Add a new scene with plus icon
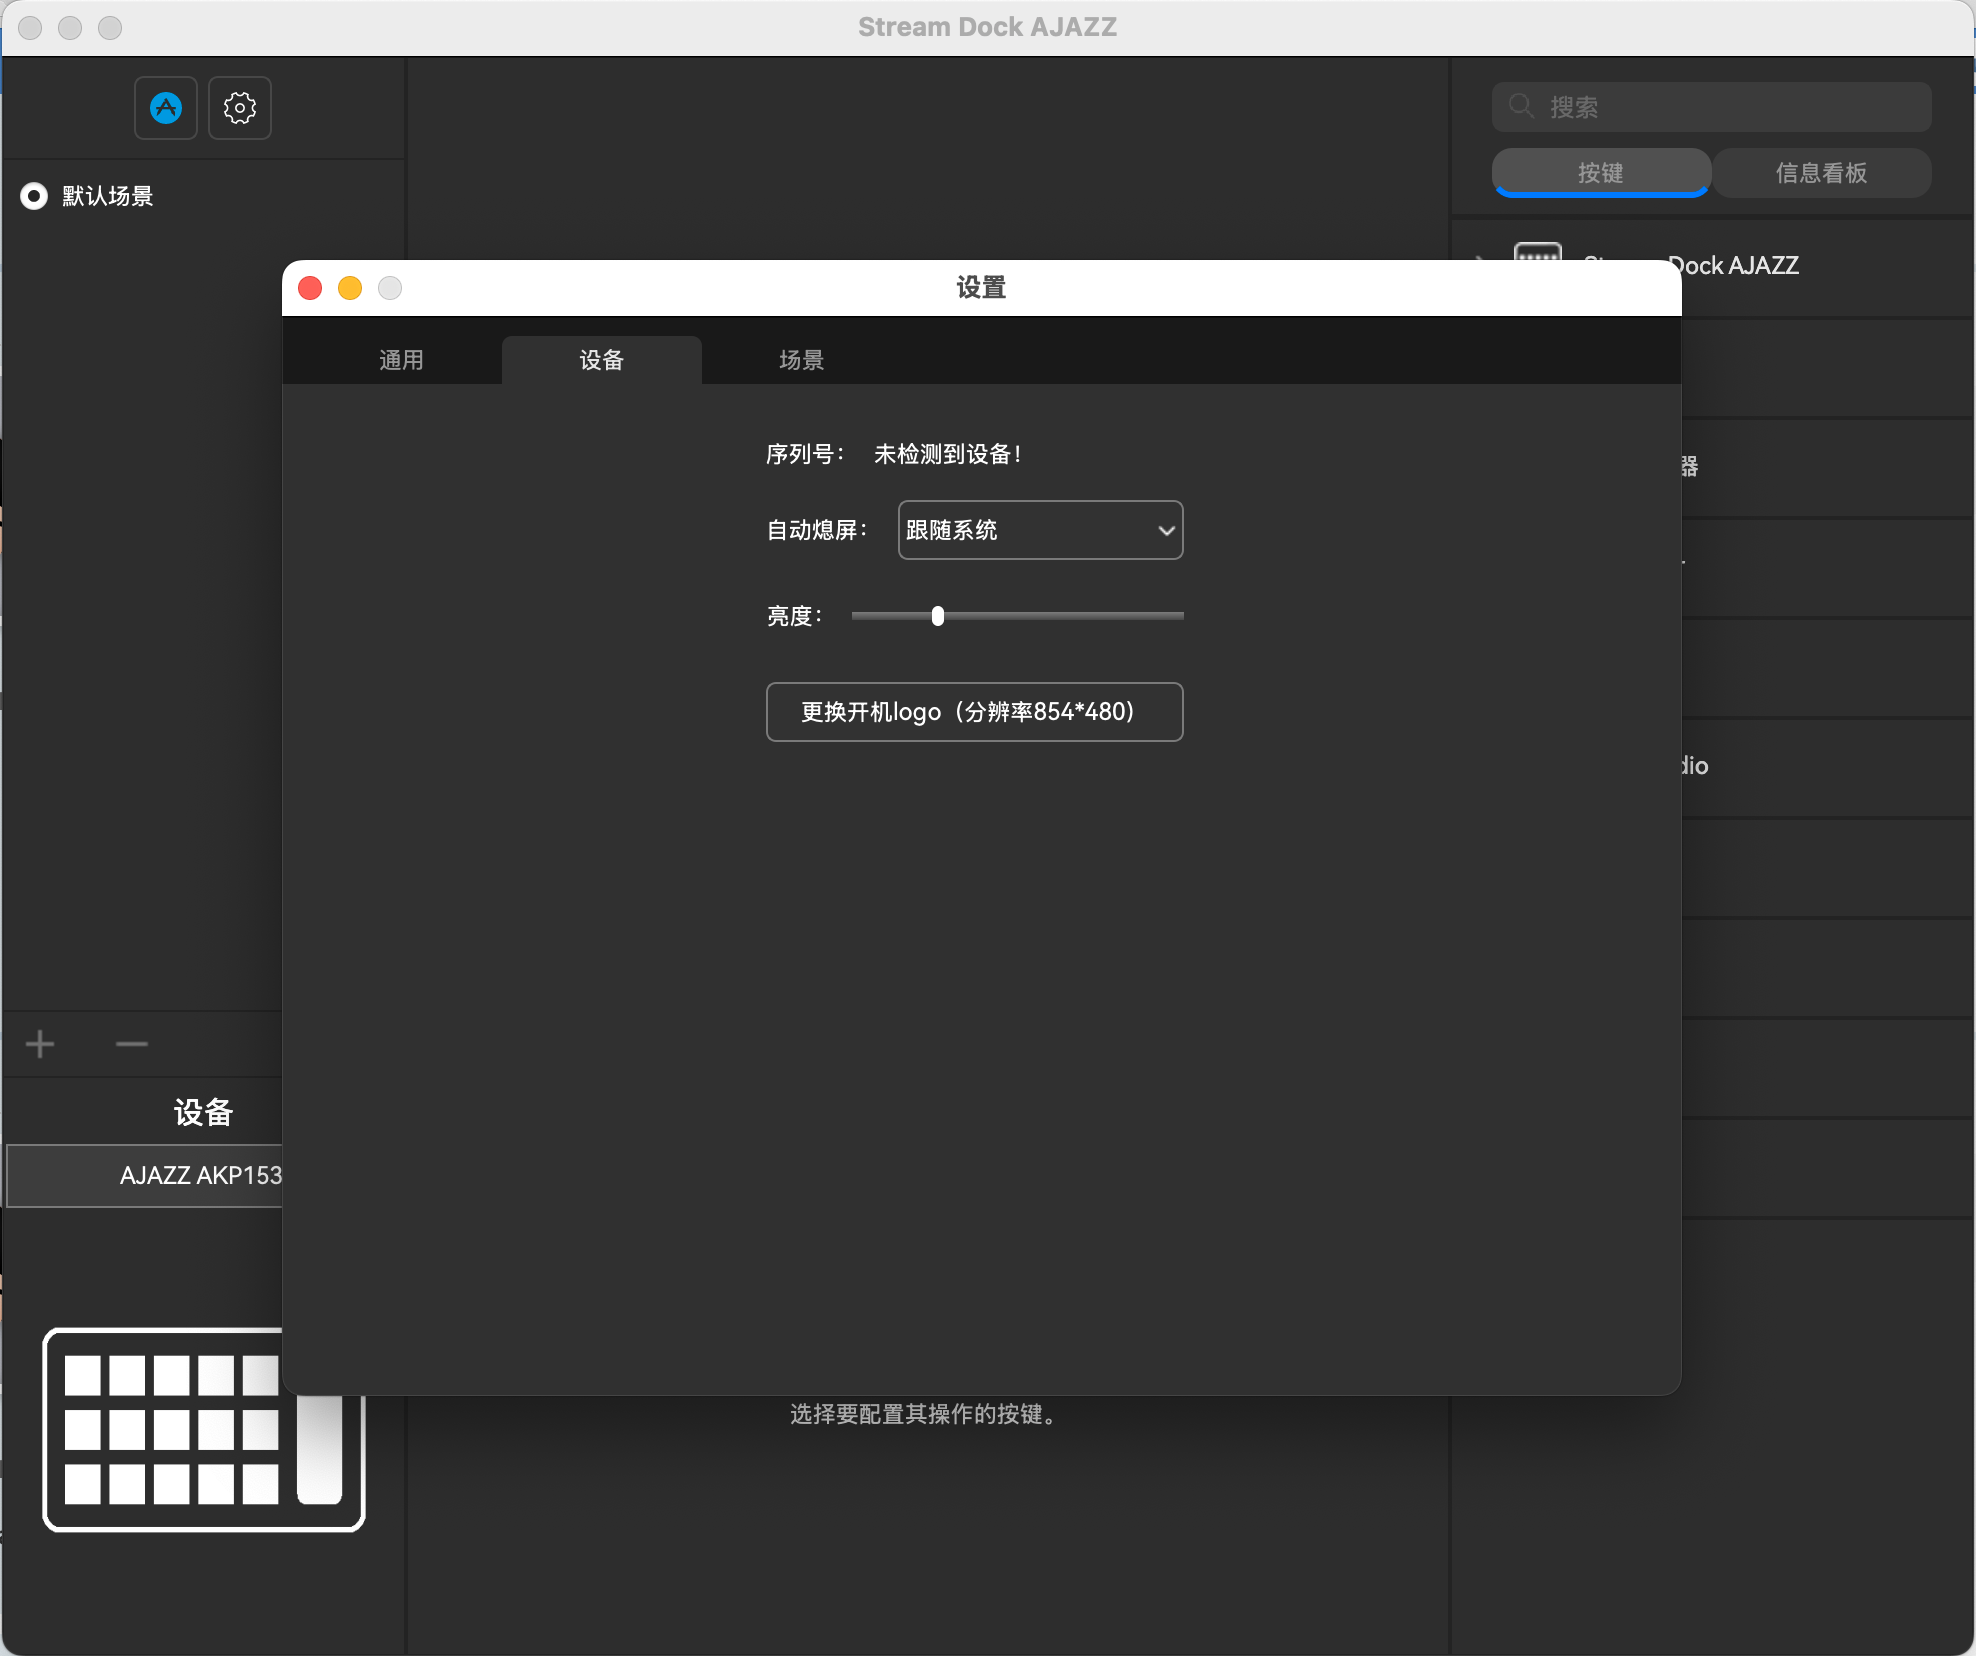 click(x=40, y=1044)
